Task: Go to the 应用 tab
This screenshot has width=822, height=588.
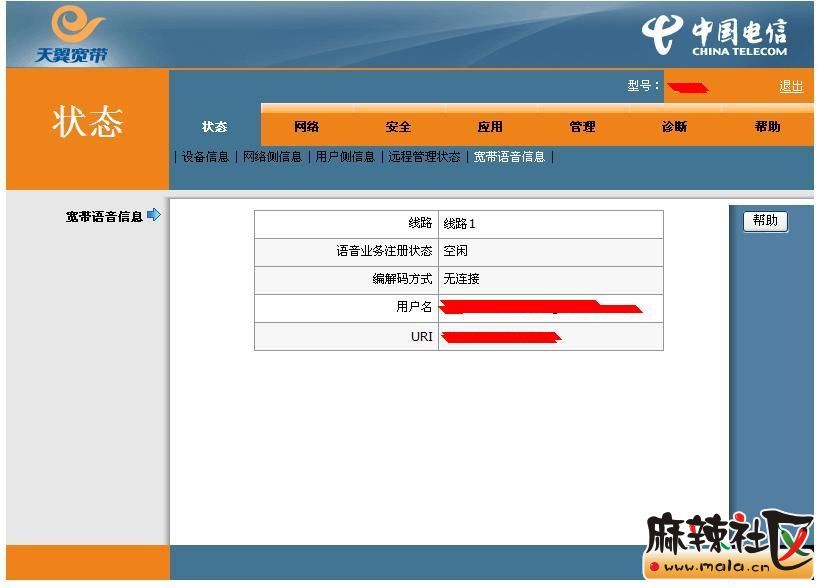Action: (x=490, y=127)
